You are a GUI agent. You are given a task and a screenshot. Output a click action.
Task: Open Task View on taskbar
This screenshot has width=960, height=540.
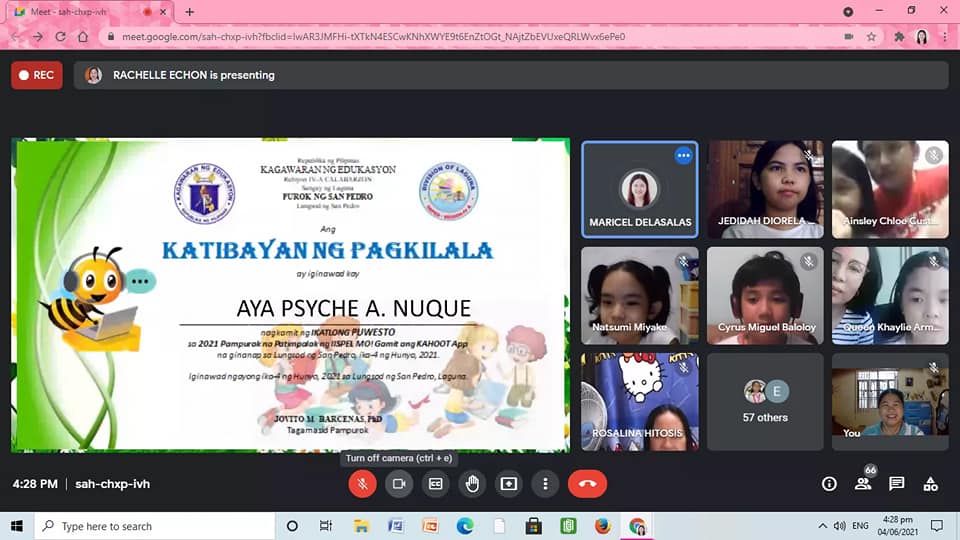(x=326, y=526)
